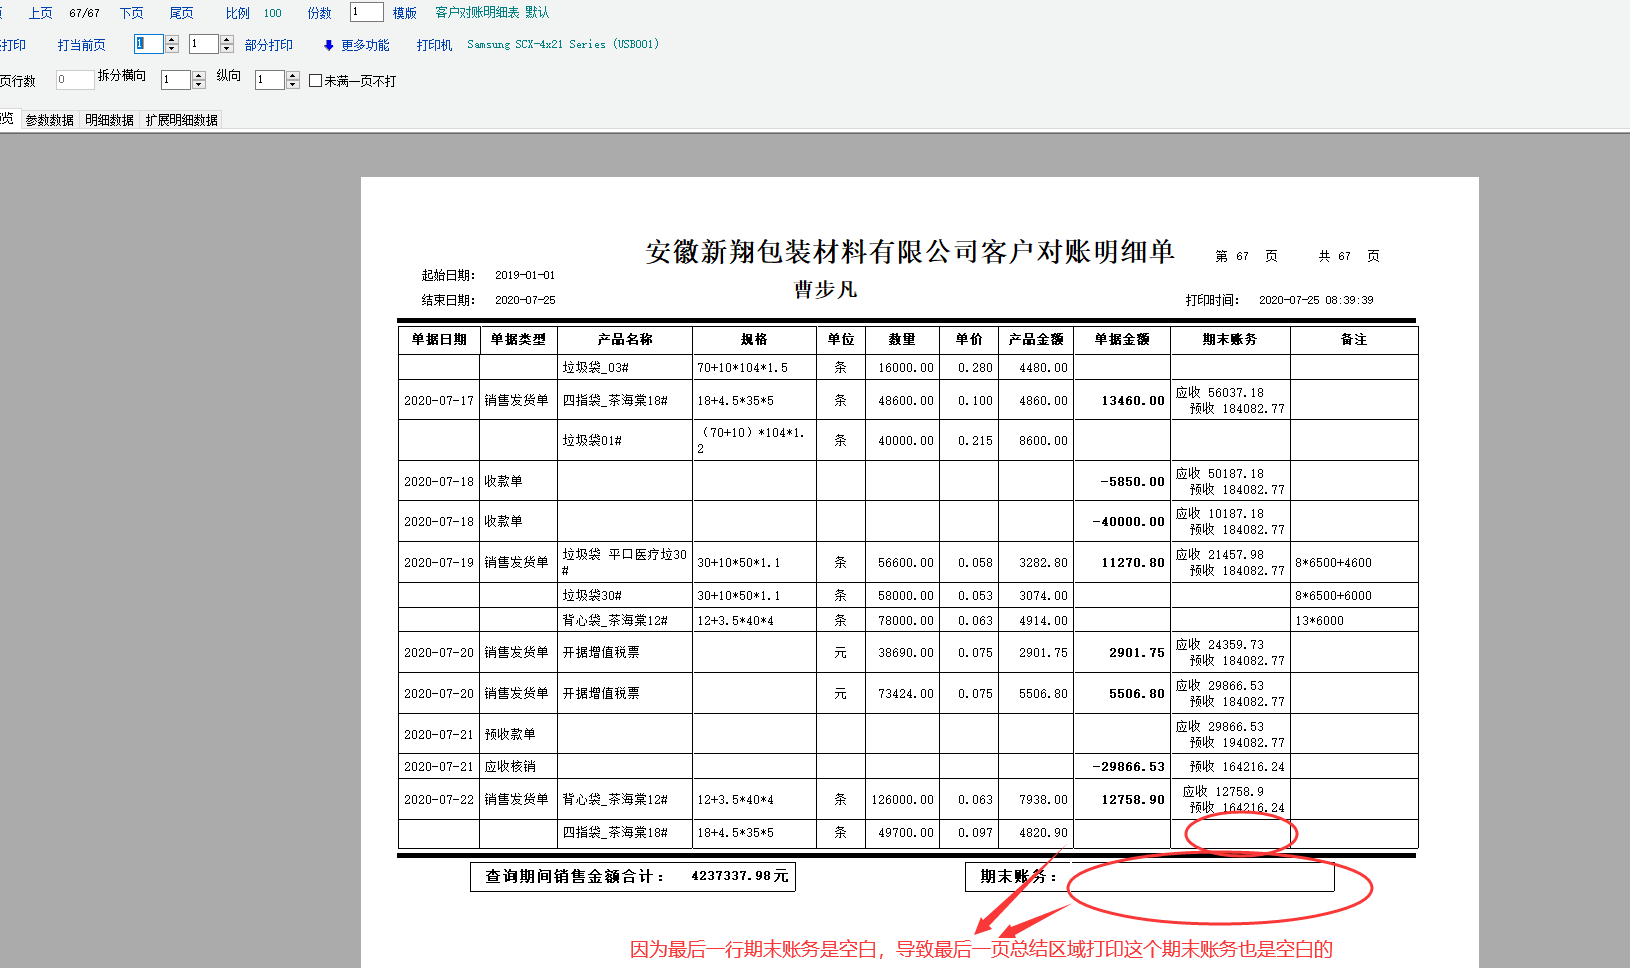Increase the start page spinner value
This screenshot has height=968, width=1630.
pos(172,40)
